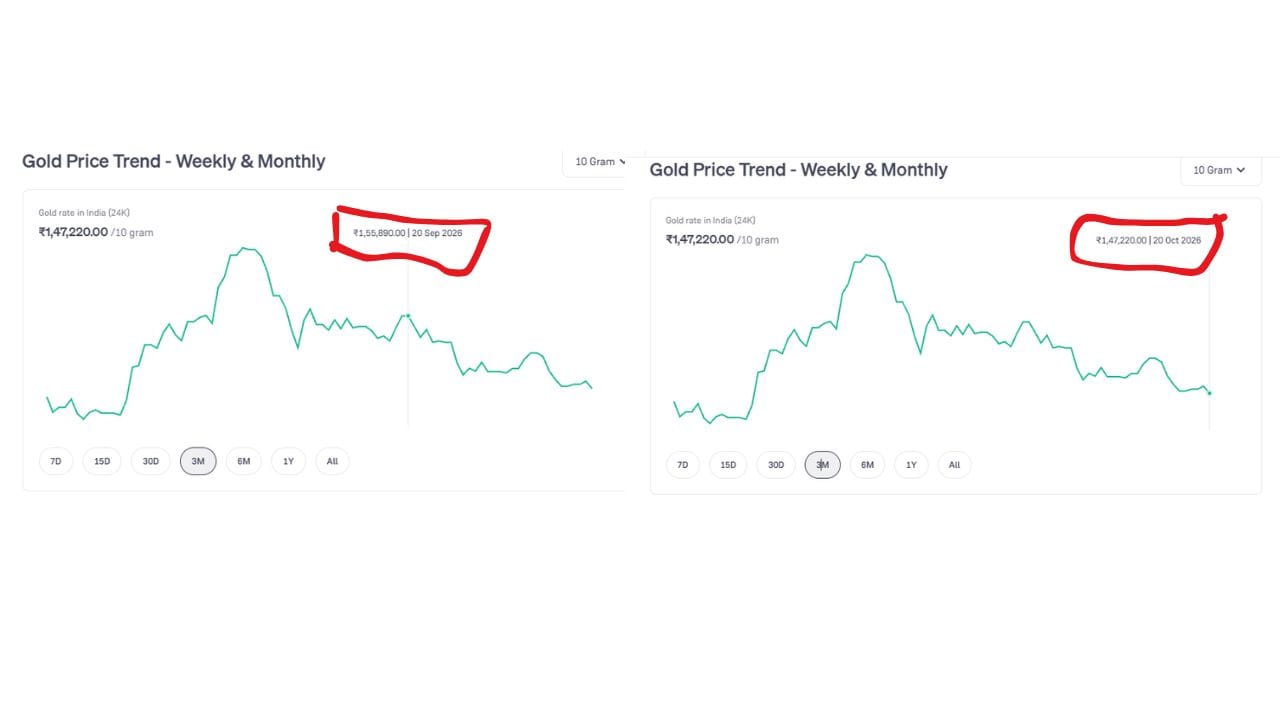This screenshot has height=720, width=1280.
Task: Select 7D range in left chart
Action: [56, 461]
